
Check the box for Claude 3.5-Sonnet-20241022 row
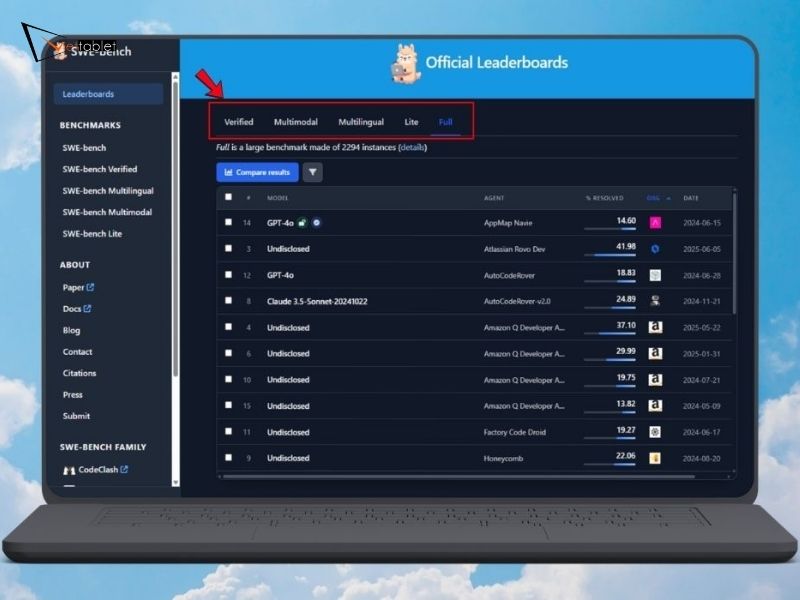(x=228, y=301)
